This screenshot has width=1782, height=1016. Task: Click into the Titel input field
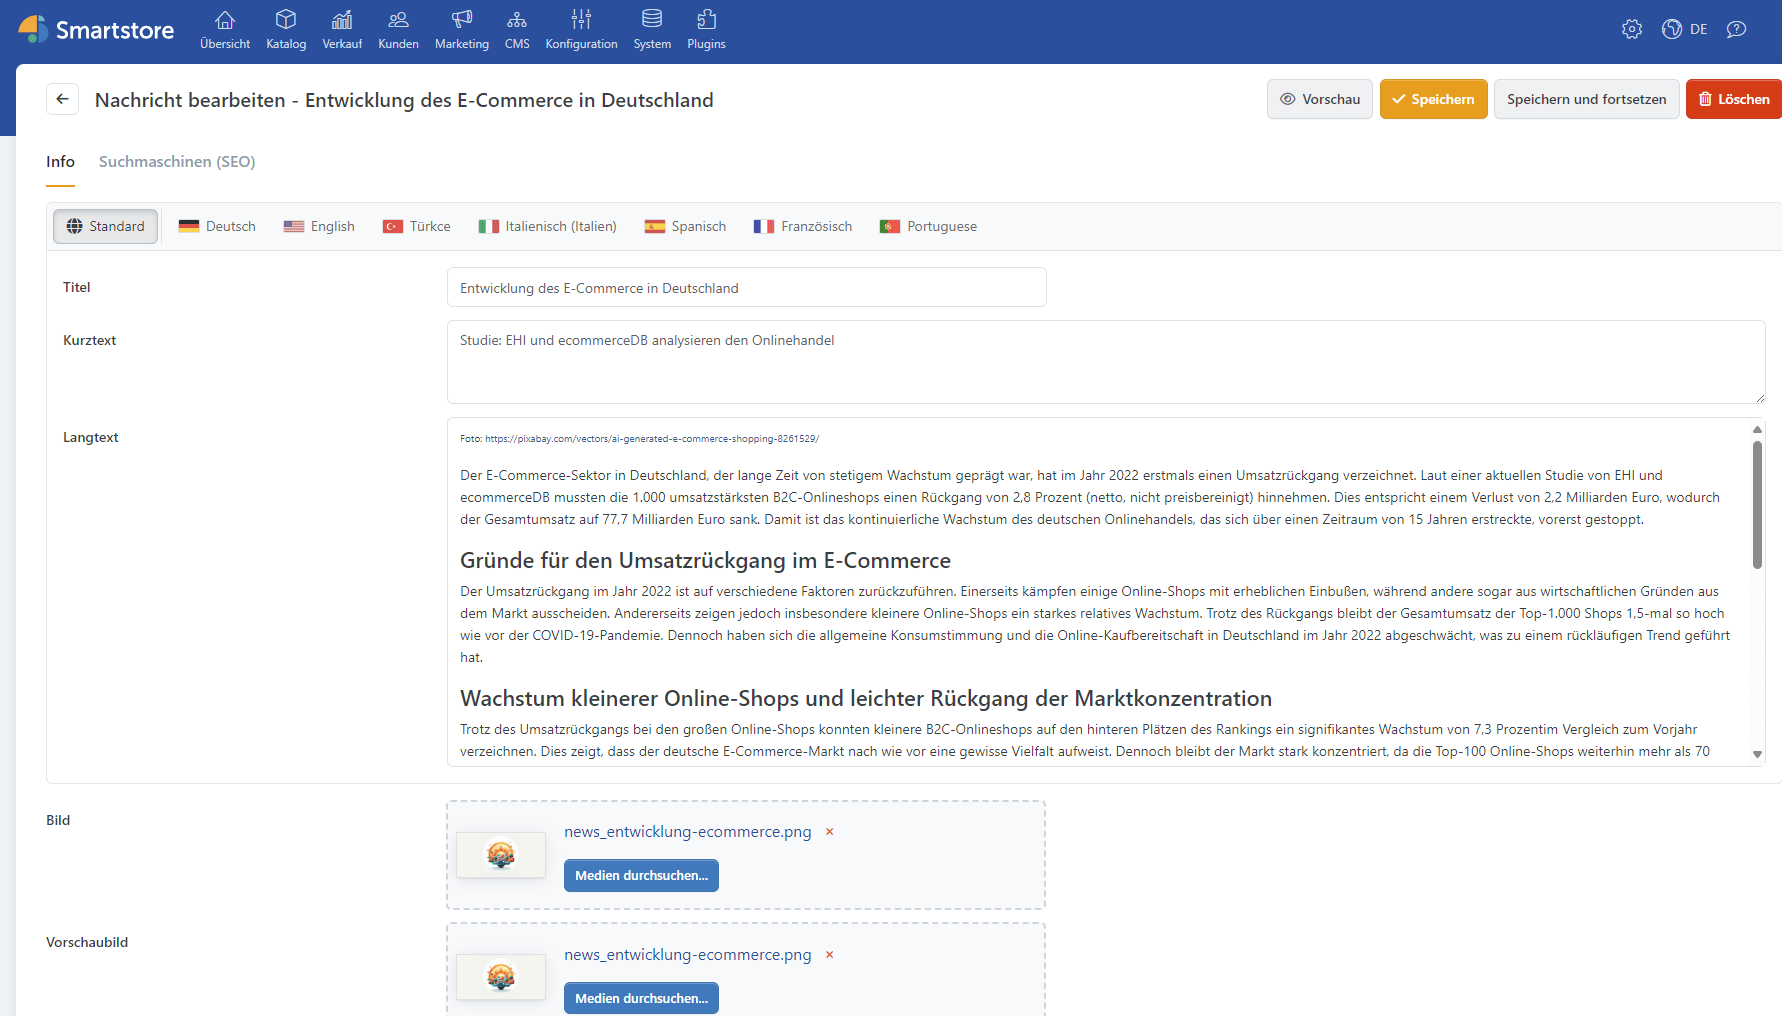pyautogui.click(x=746, y=288)
